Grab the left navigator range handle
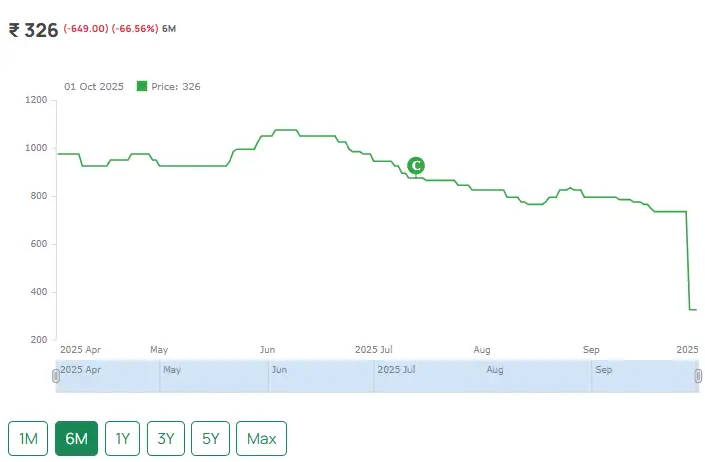This screenshot has width=705, height=462. 56,375
